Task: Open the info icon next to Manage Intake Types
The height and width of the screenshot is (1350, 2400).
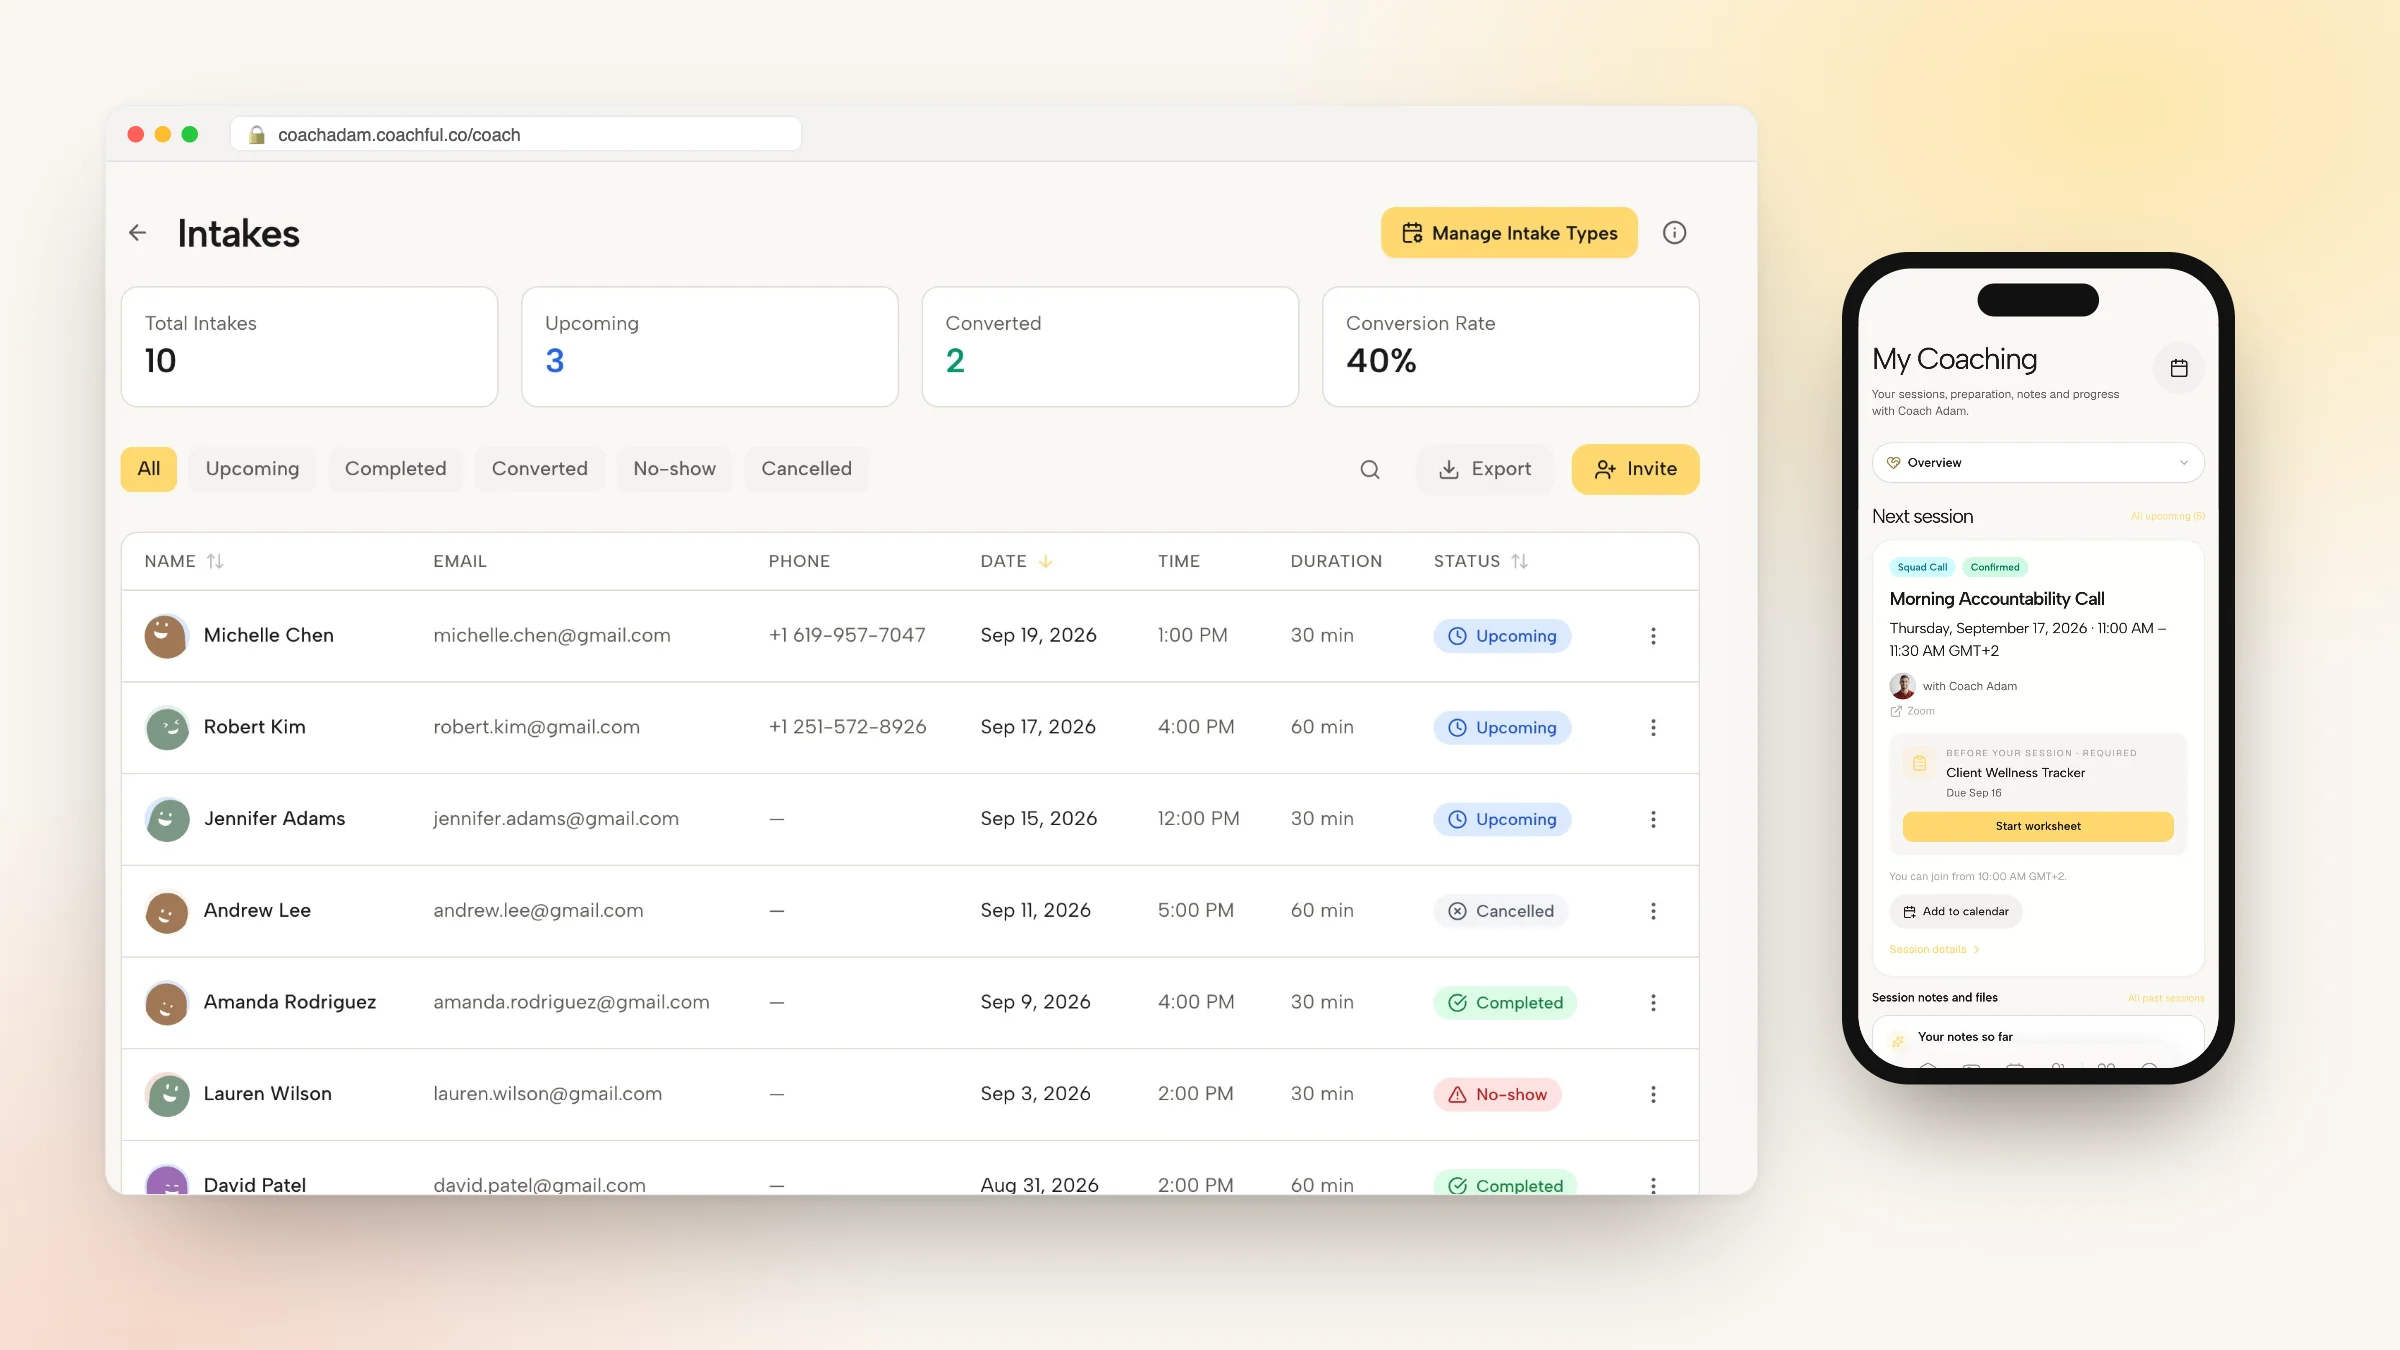Action: click(x=1674, y=233)
